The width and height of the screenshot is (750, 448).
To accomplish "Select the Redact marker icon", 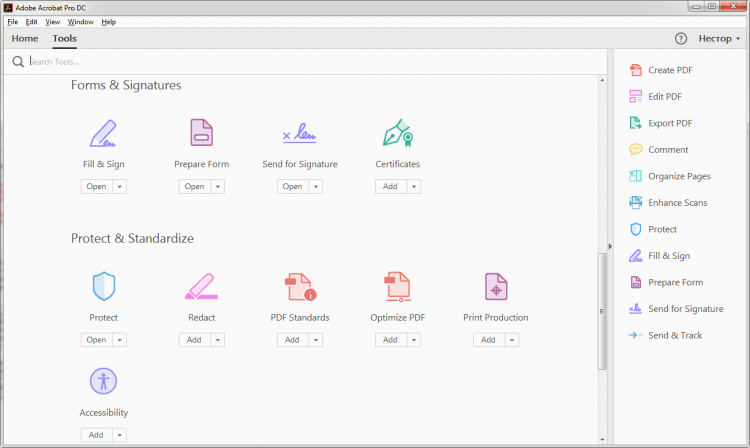I will tap(201, 286).
